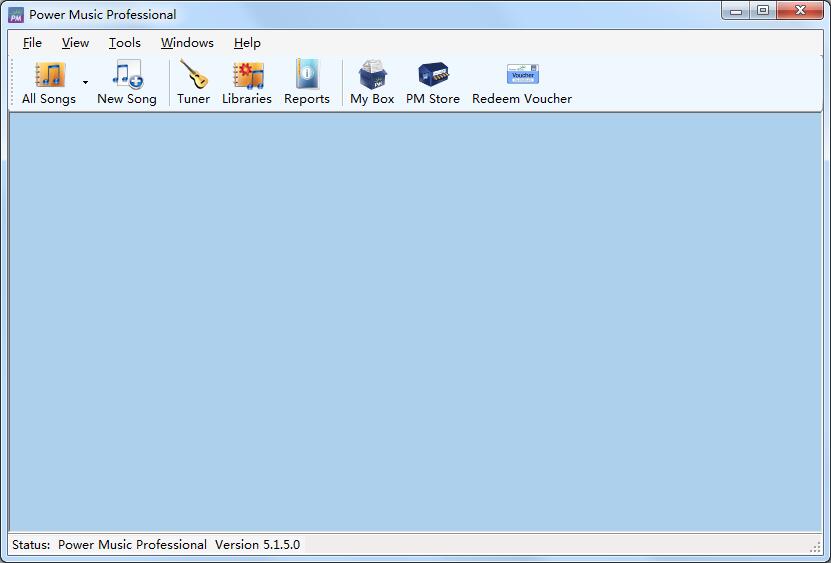Maximize the Power Music Professional window

tap(763, 11)
